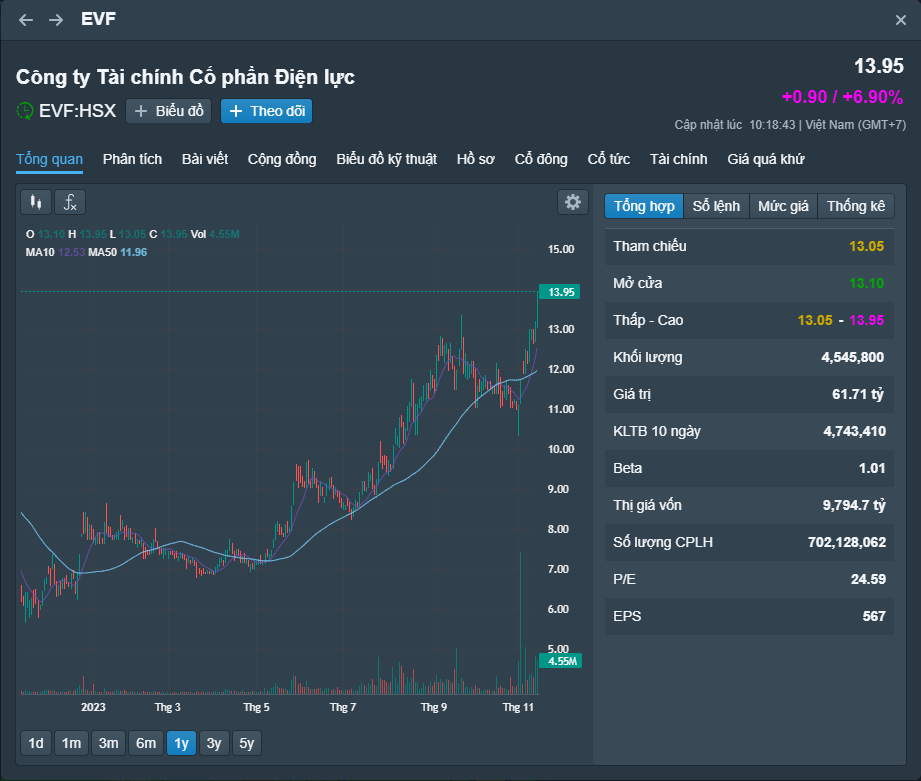Set chart range to 3m
This screenshot has height=781, width=921.
(x=109, y=743)
